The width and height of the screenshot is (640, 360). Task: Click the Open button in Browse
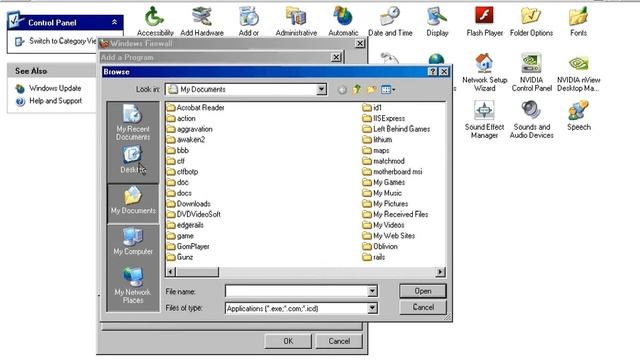(423, 291)
